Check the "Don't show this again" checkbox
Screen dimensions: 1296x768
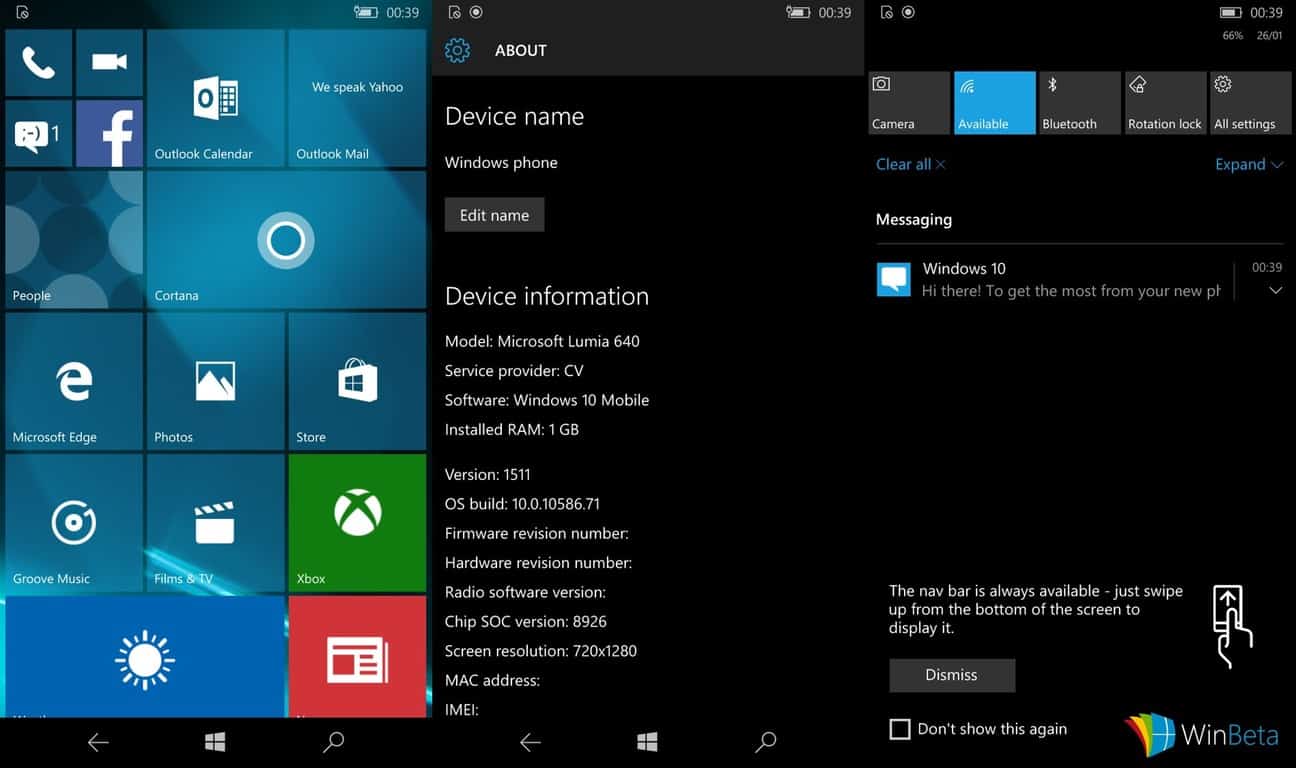[x=900, y=729]
